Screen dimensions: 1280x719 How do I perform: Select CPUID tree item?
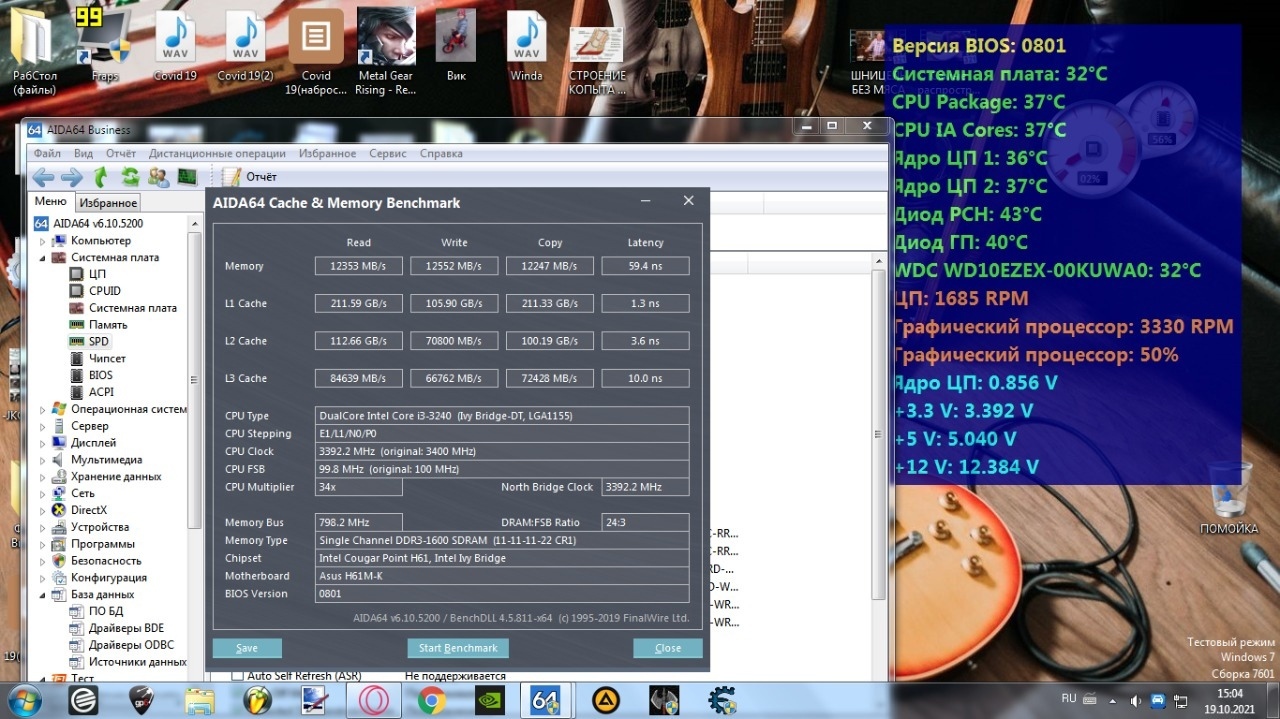pyautogui.click(x=104, y=291)
